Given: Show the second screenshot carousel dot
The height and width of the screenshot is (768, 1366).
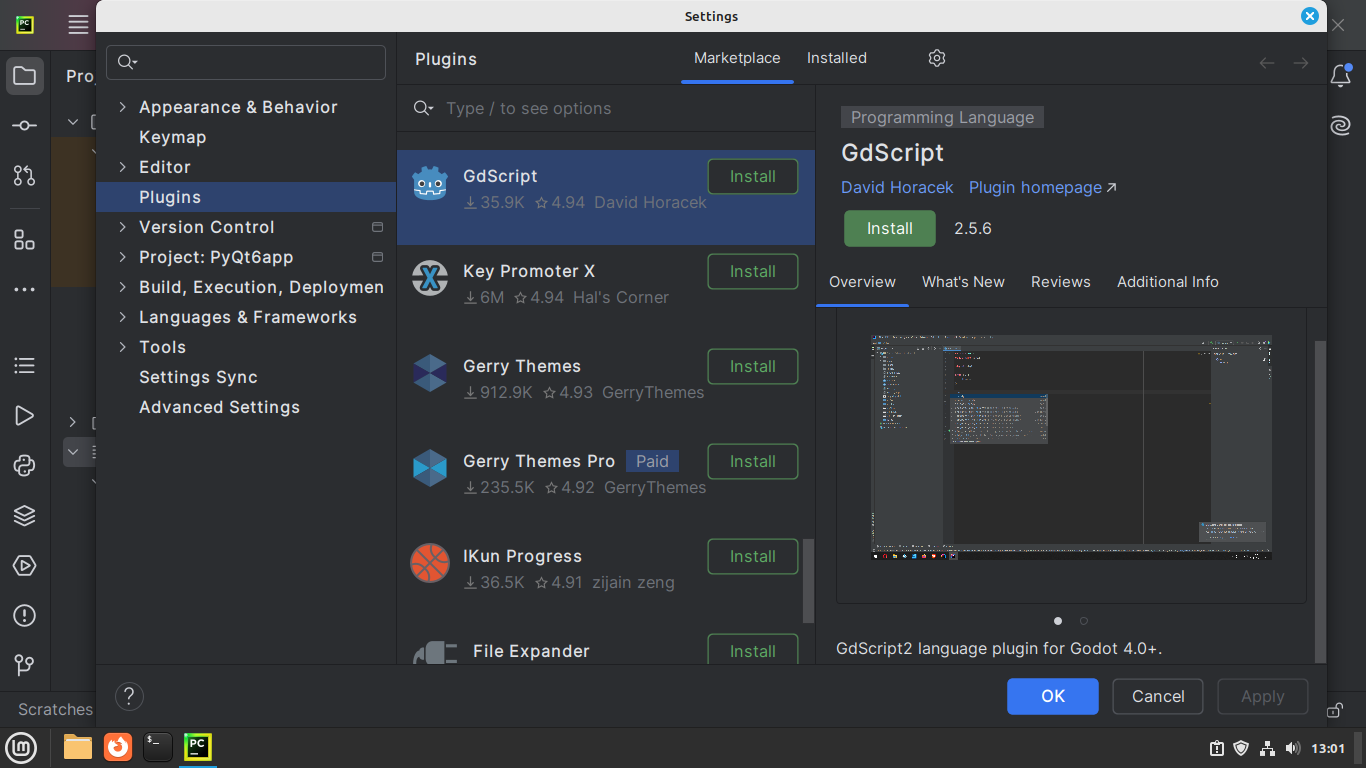Looking at the screenshot, I should click(x=1083, y=621).
